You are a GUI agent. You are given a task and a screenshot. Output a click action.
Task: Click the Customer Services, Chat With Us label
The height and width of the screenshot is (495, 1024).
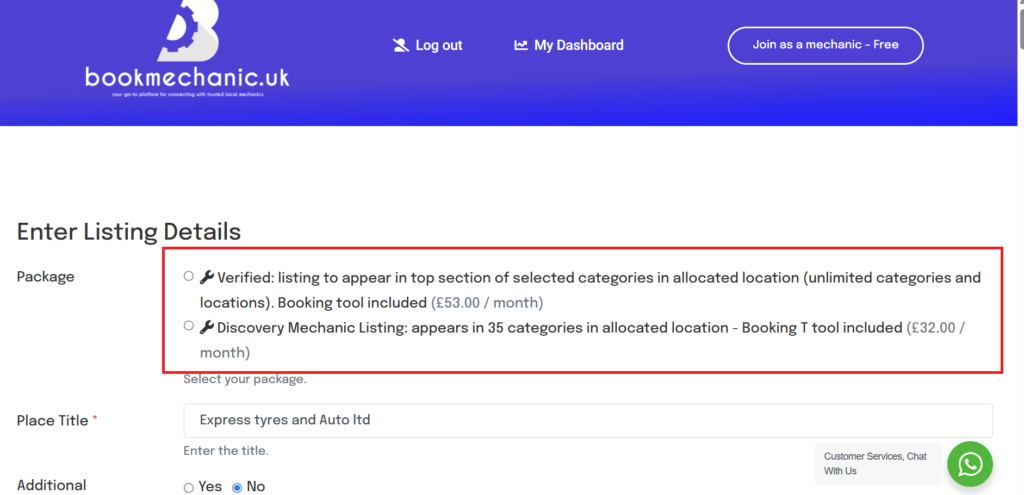point(875,463)
